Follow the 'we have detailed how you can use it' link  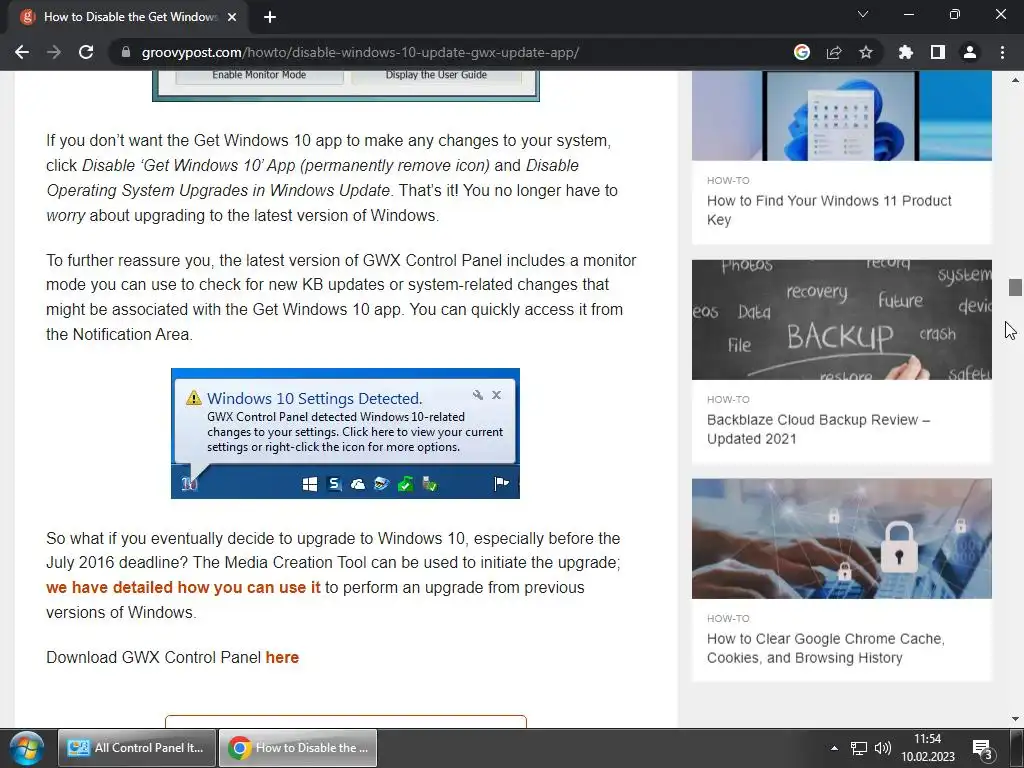point(184,587)
